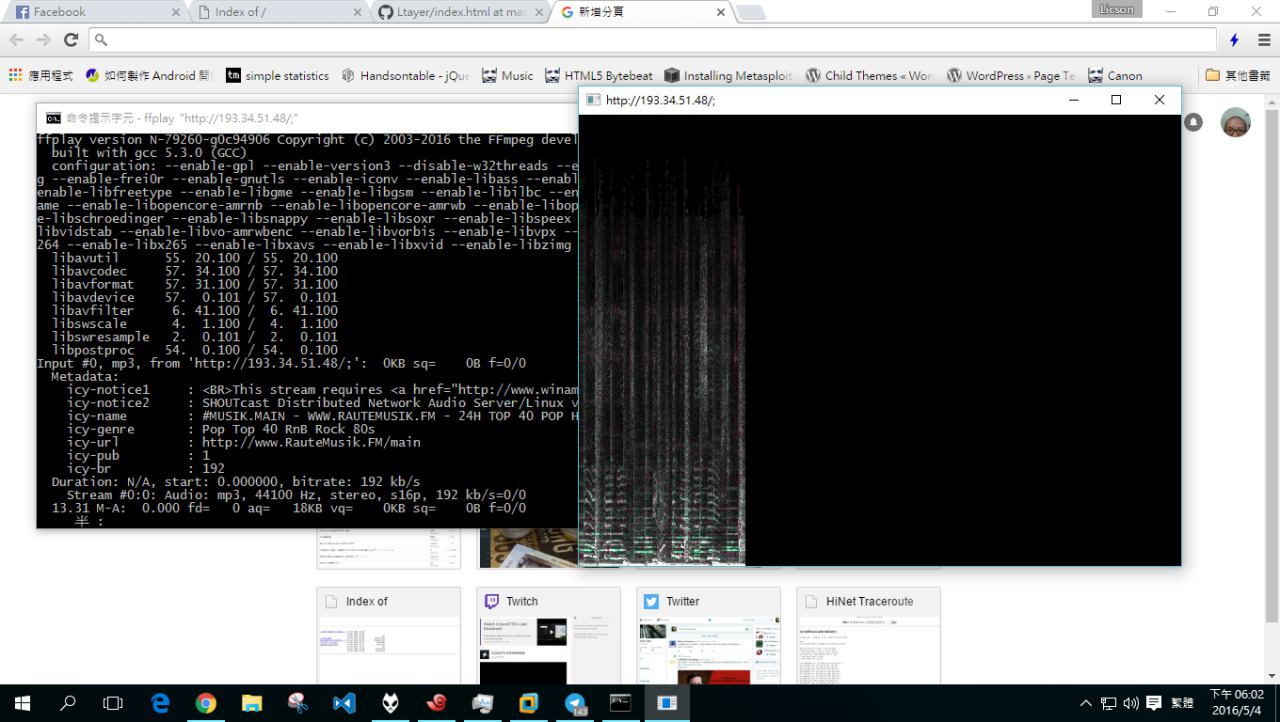
Task: Open Microsoft Edge from taskbar
Action: point(160,703)
